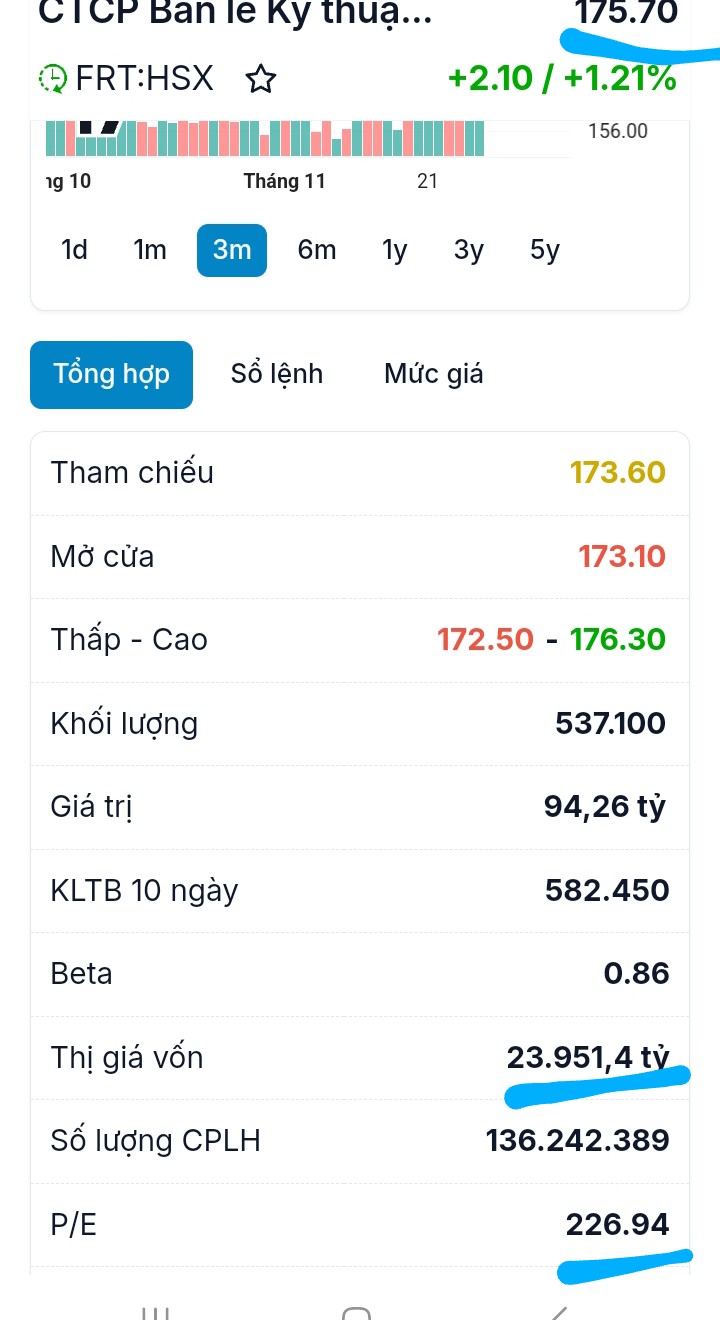Screen dimensions: 720x1320
Task: Toggle the favorite star for FRT
Action: pos(261,78)
